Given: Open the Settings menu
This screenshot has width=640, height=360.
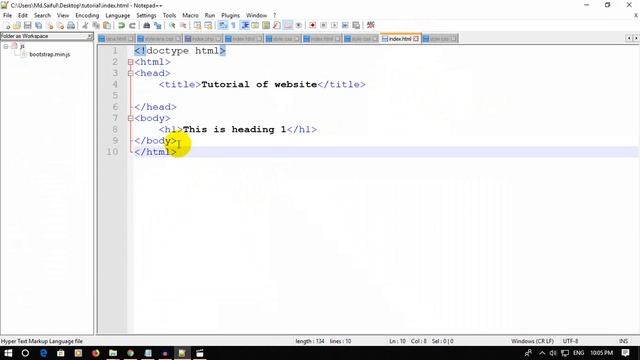Looking at the screenshot, I should click(x=146, y=15).
